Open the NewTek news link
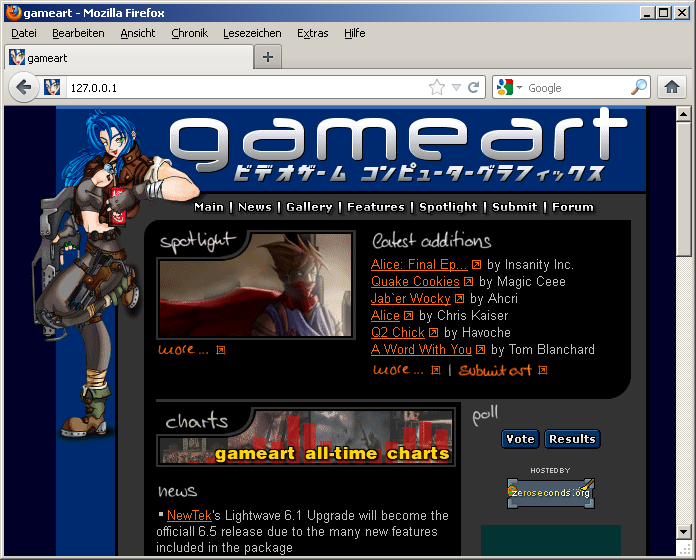This screenshot has width=696, height=560. (189, 516)
